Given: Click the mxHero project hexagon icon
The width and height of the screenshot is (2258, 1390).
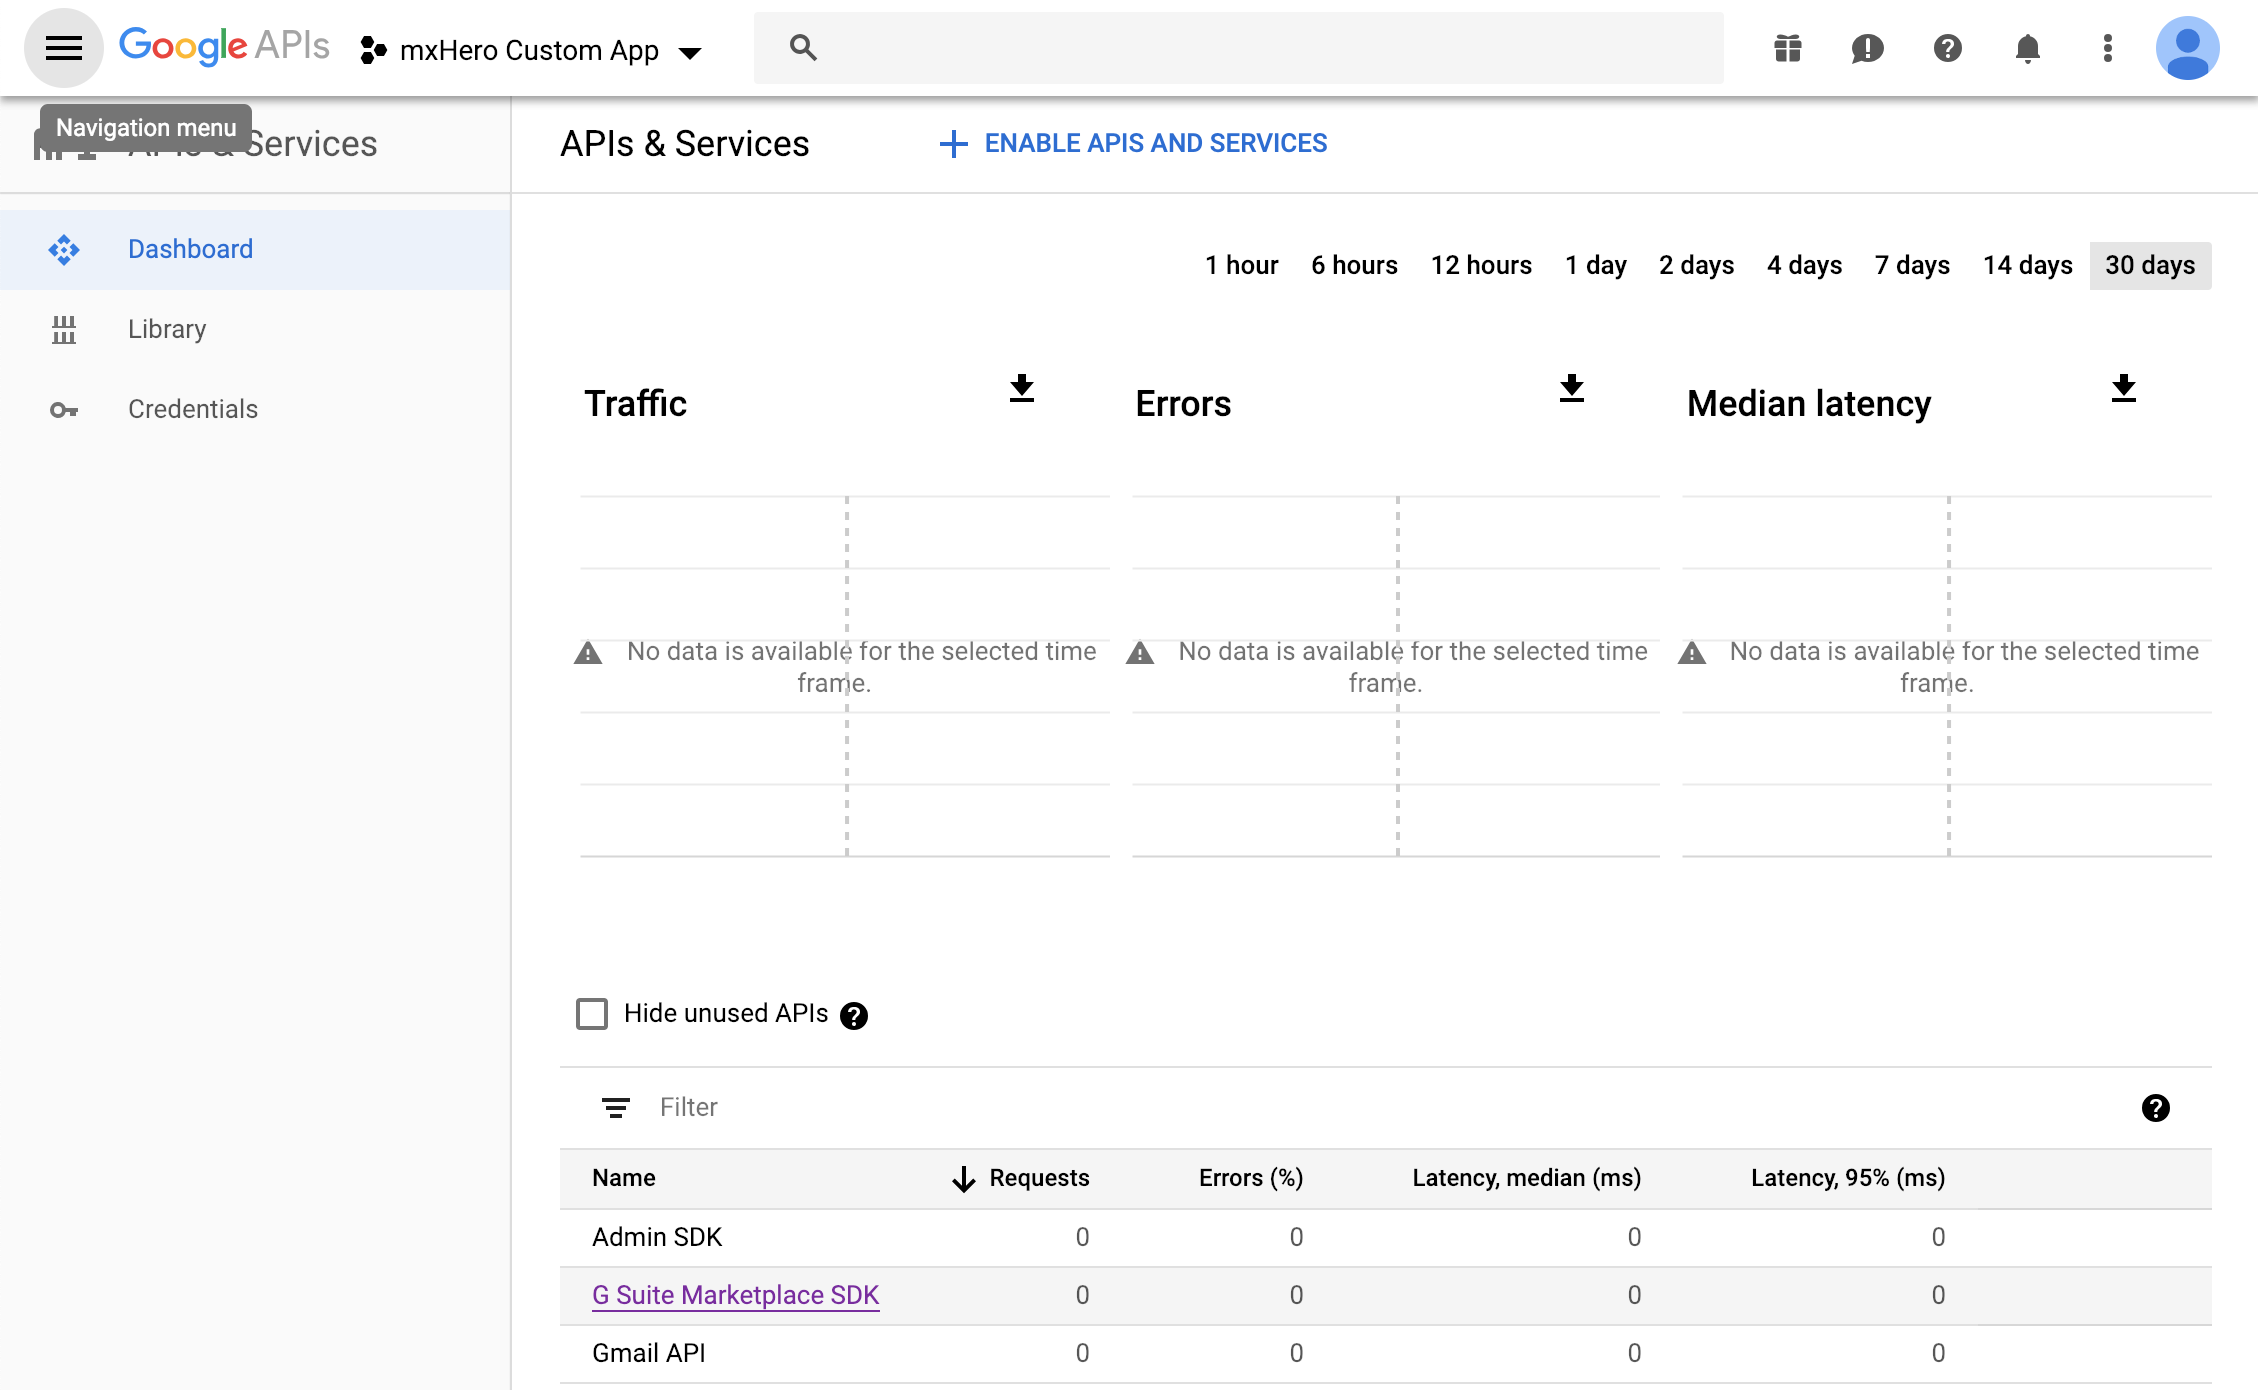Looking at the screenshot, I should coord(373,50).
